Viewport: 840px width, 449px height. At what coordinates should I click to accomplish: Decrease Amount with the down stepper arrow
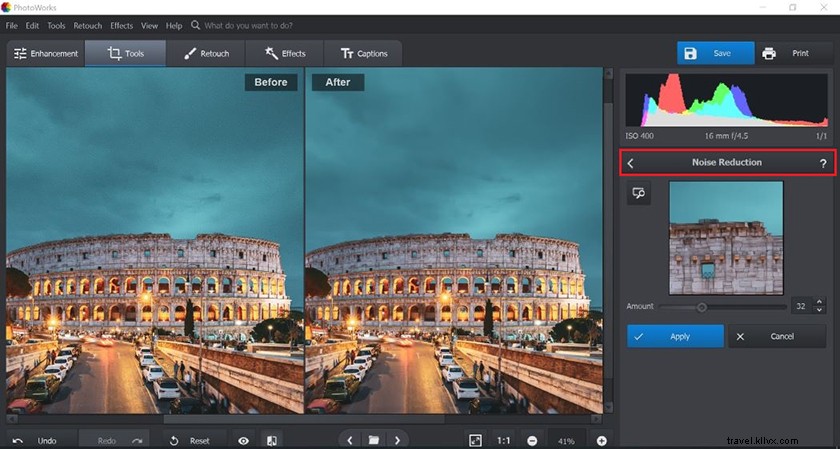(819, 310)
